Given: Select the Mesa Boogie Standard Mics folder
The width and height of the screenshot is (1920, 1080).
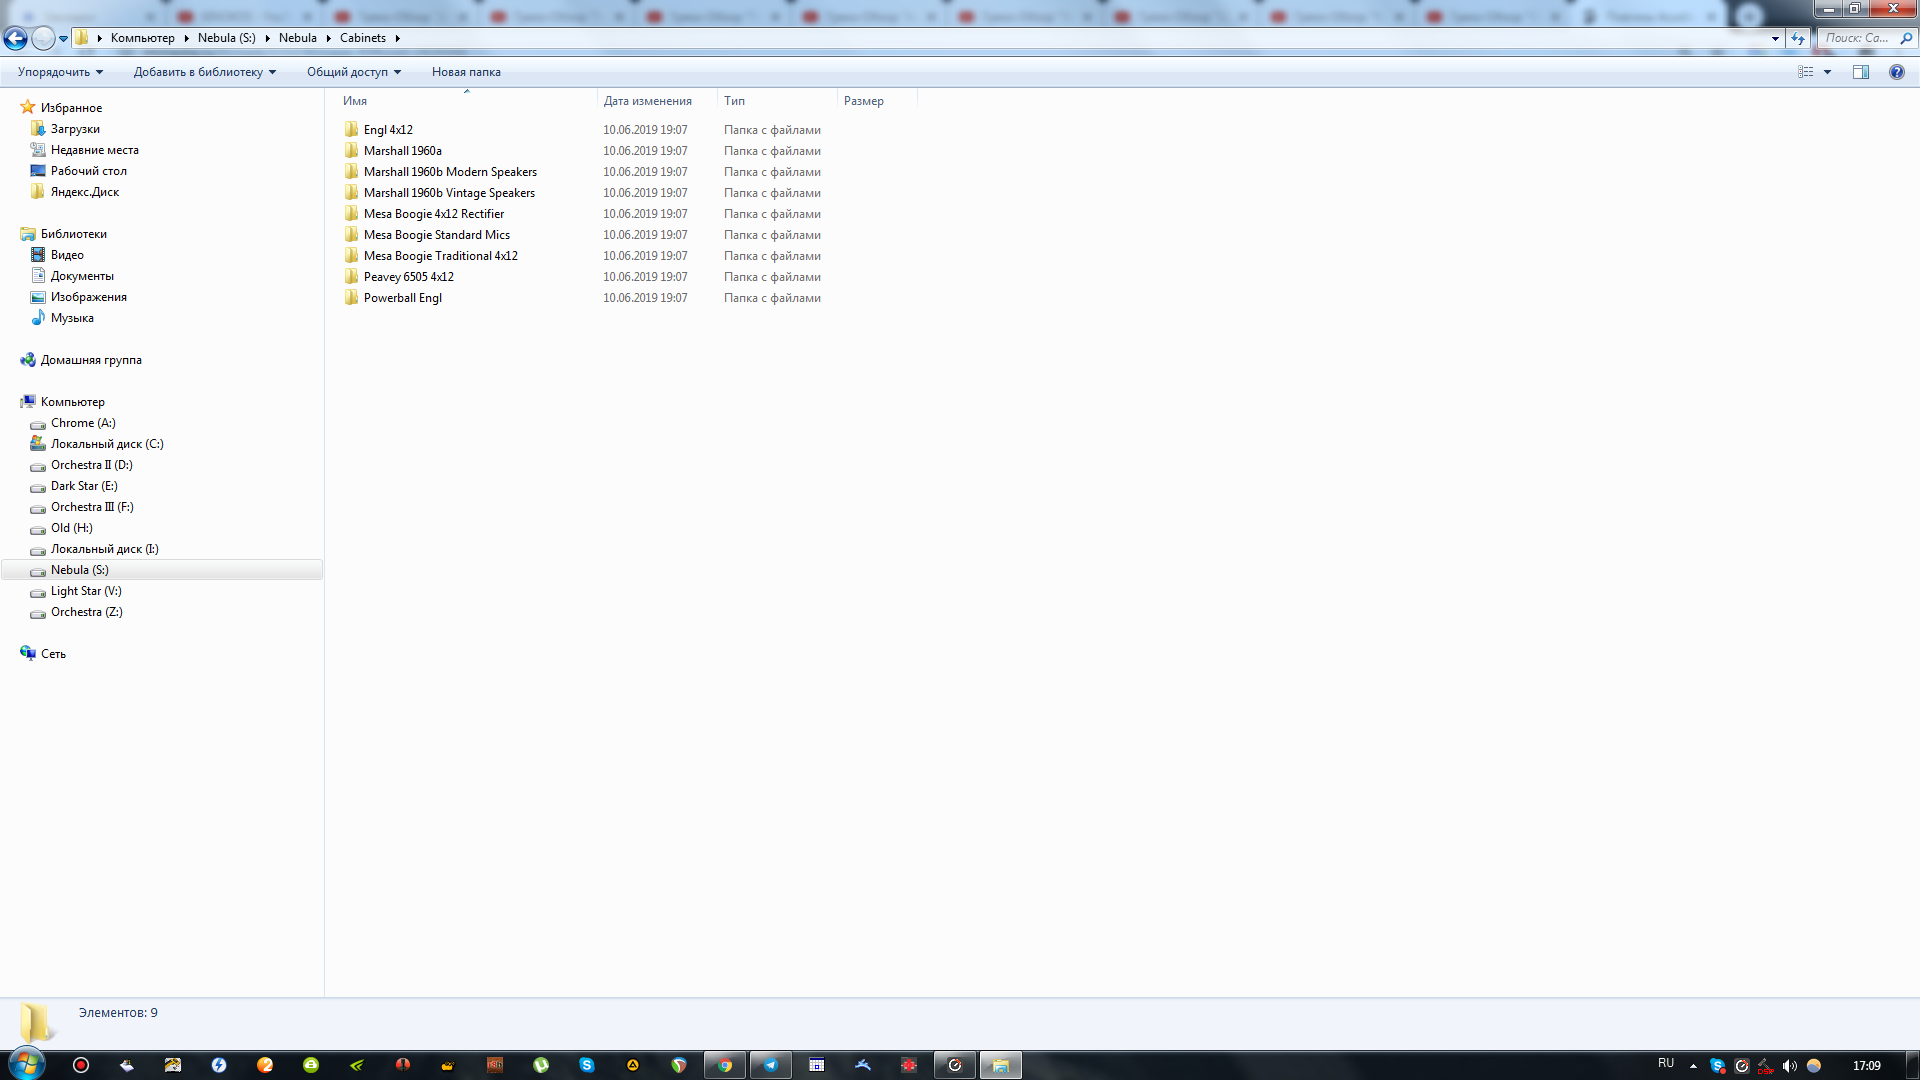Looking at the screenshot, I should coord(436,235).
